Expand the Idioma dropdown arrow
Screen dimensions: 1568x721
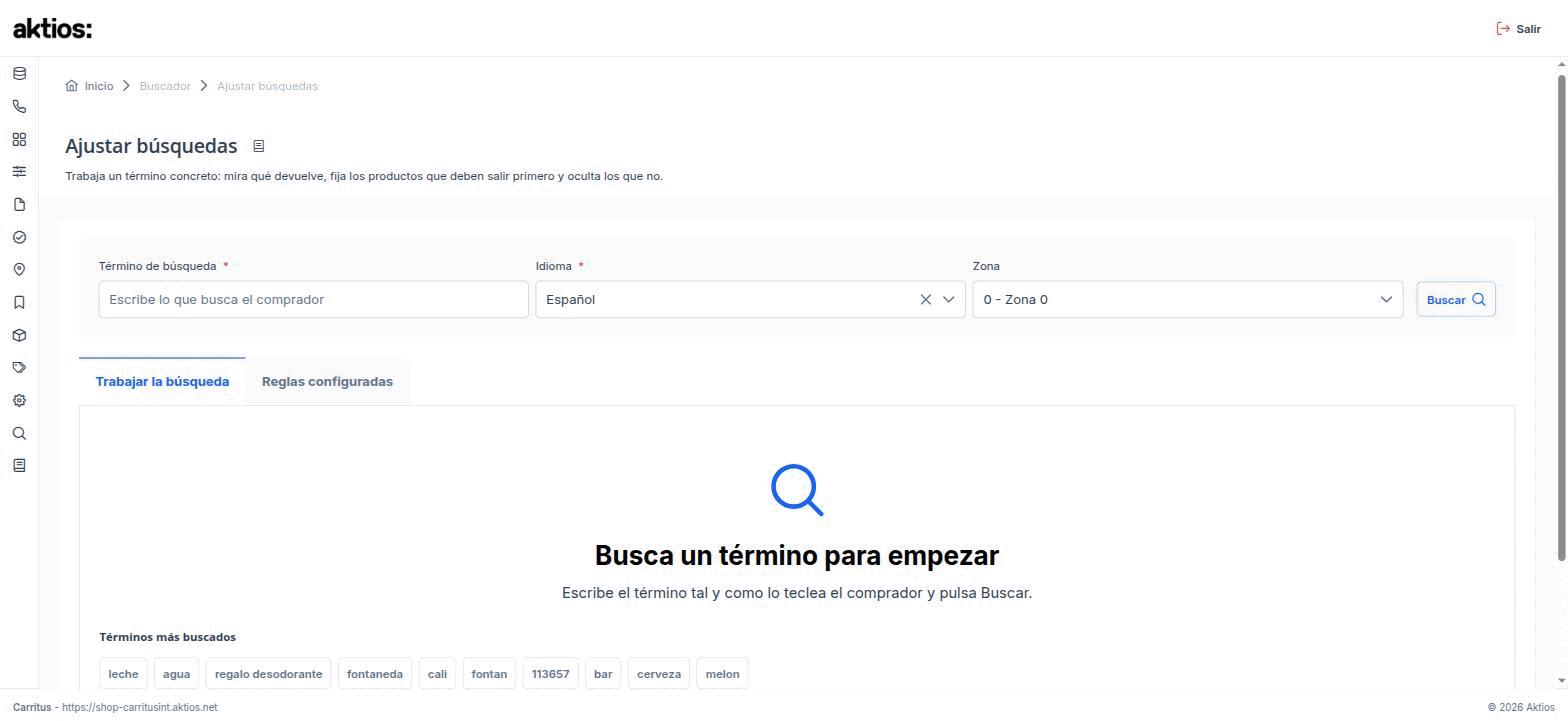(x=949, y=299)
